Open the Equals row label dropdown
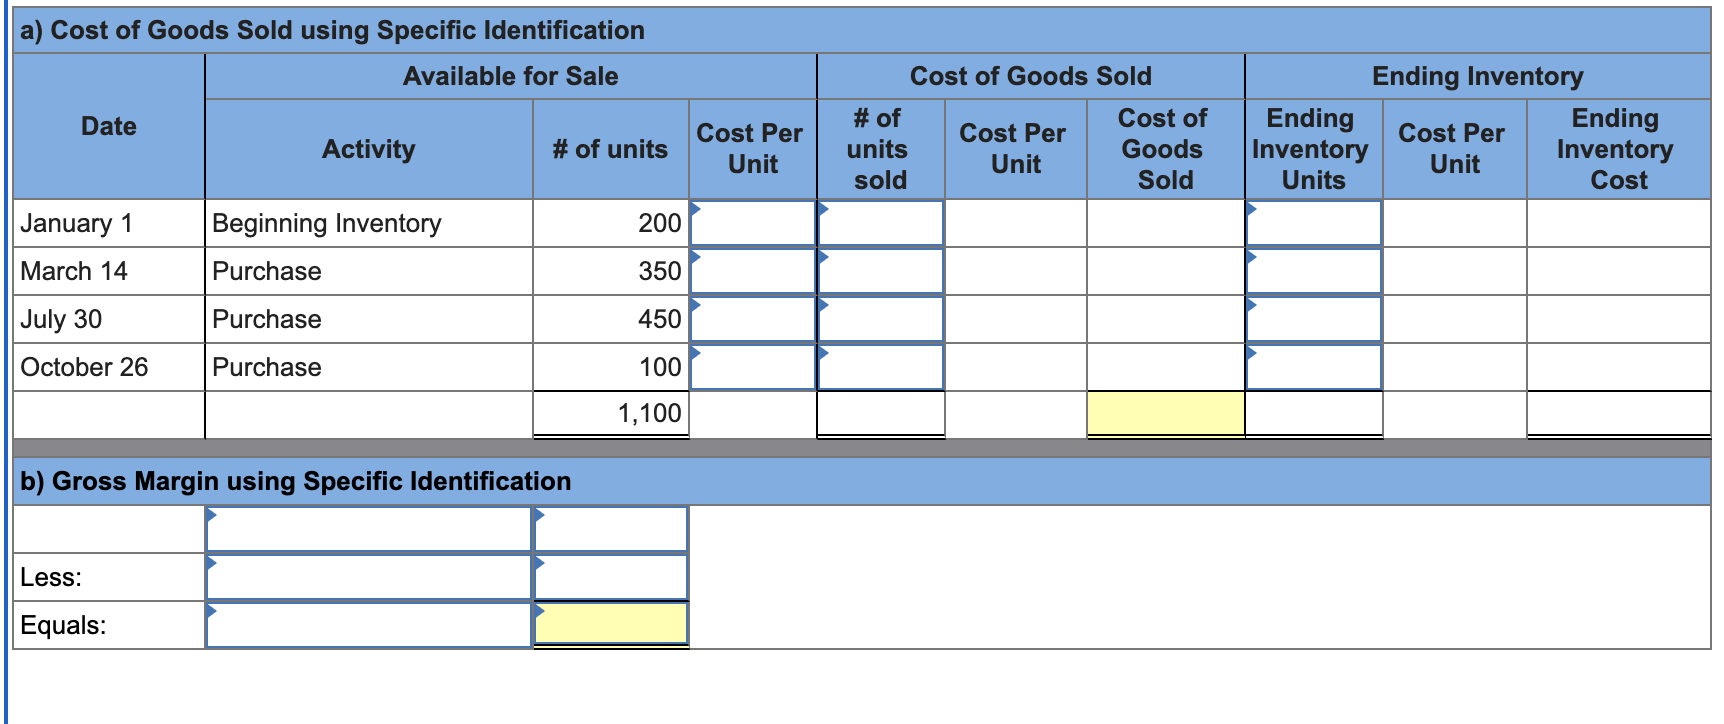The width and height of the screenshot is (1724, 724). coord(369,625)
